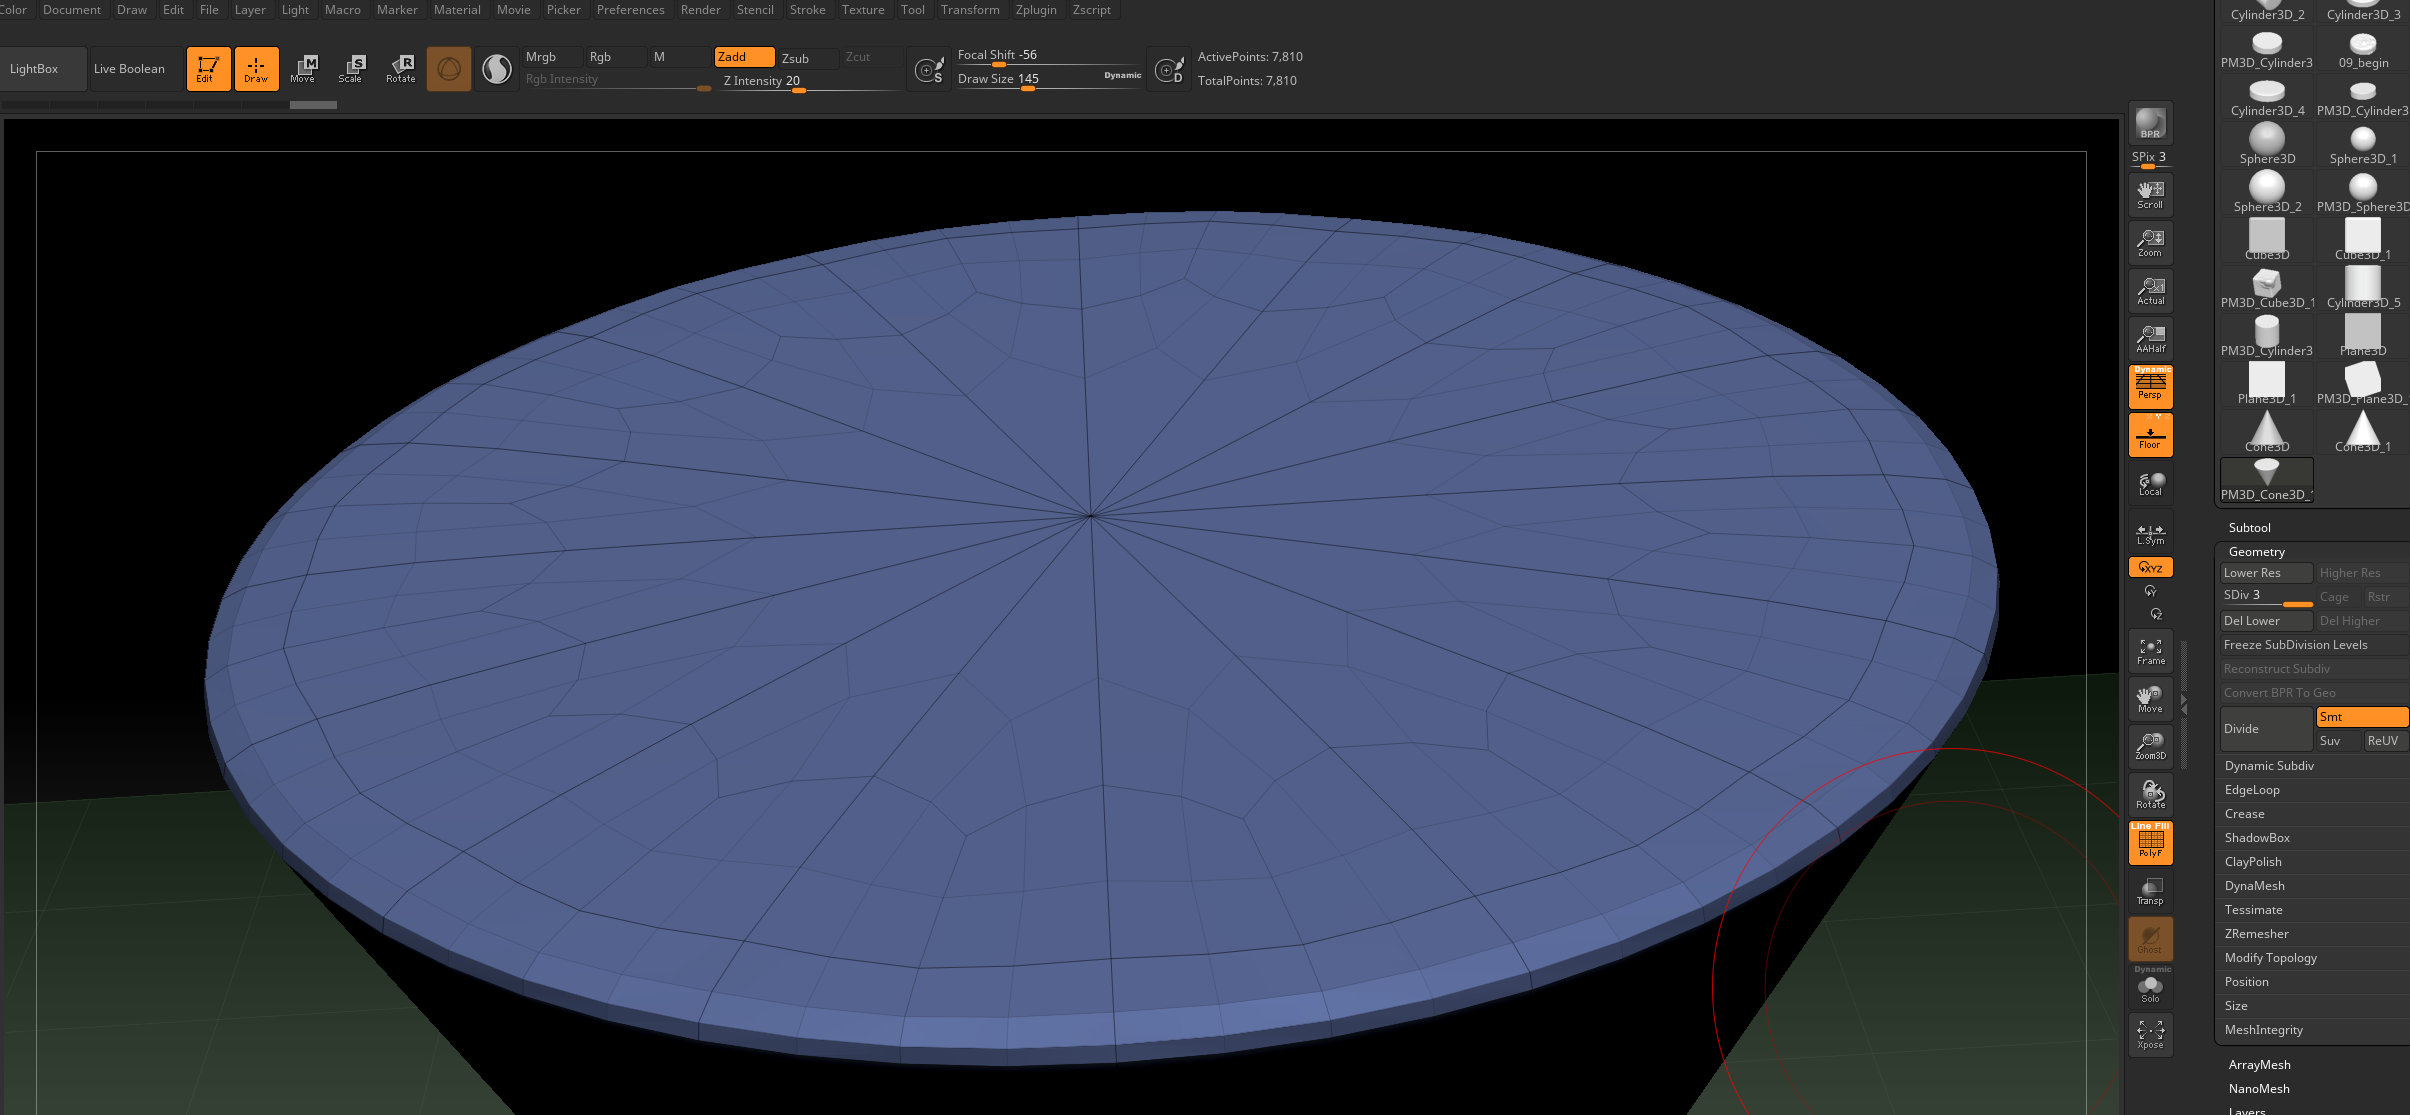This screenshot has height=1115, width=2410.
Task: Open the Stroke menu
Action: click(808, 10)
